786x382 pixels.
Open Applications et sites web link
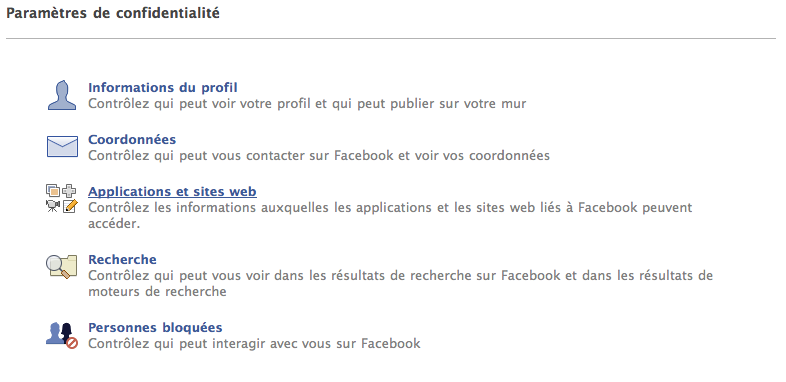(x=172, y=192)
